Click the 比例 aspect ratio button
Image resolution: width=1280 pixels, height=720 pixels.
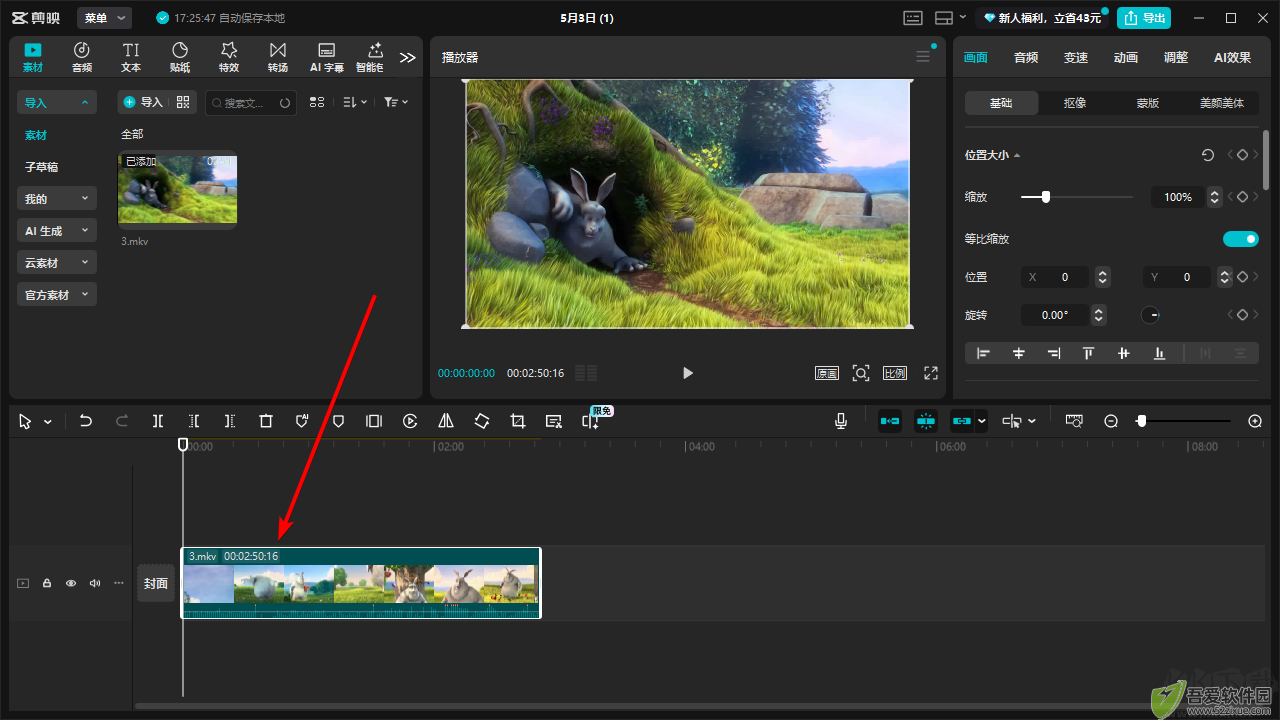click(x=895, y=373)
